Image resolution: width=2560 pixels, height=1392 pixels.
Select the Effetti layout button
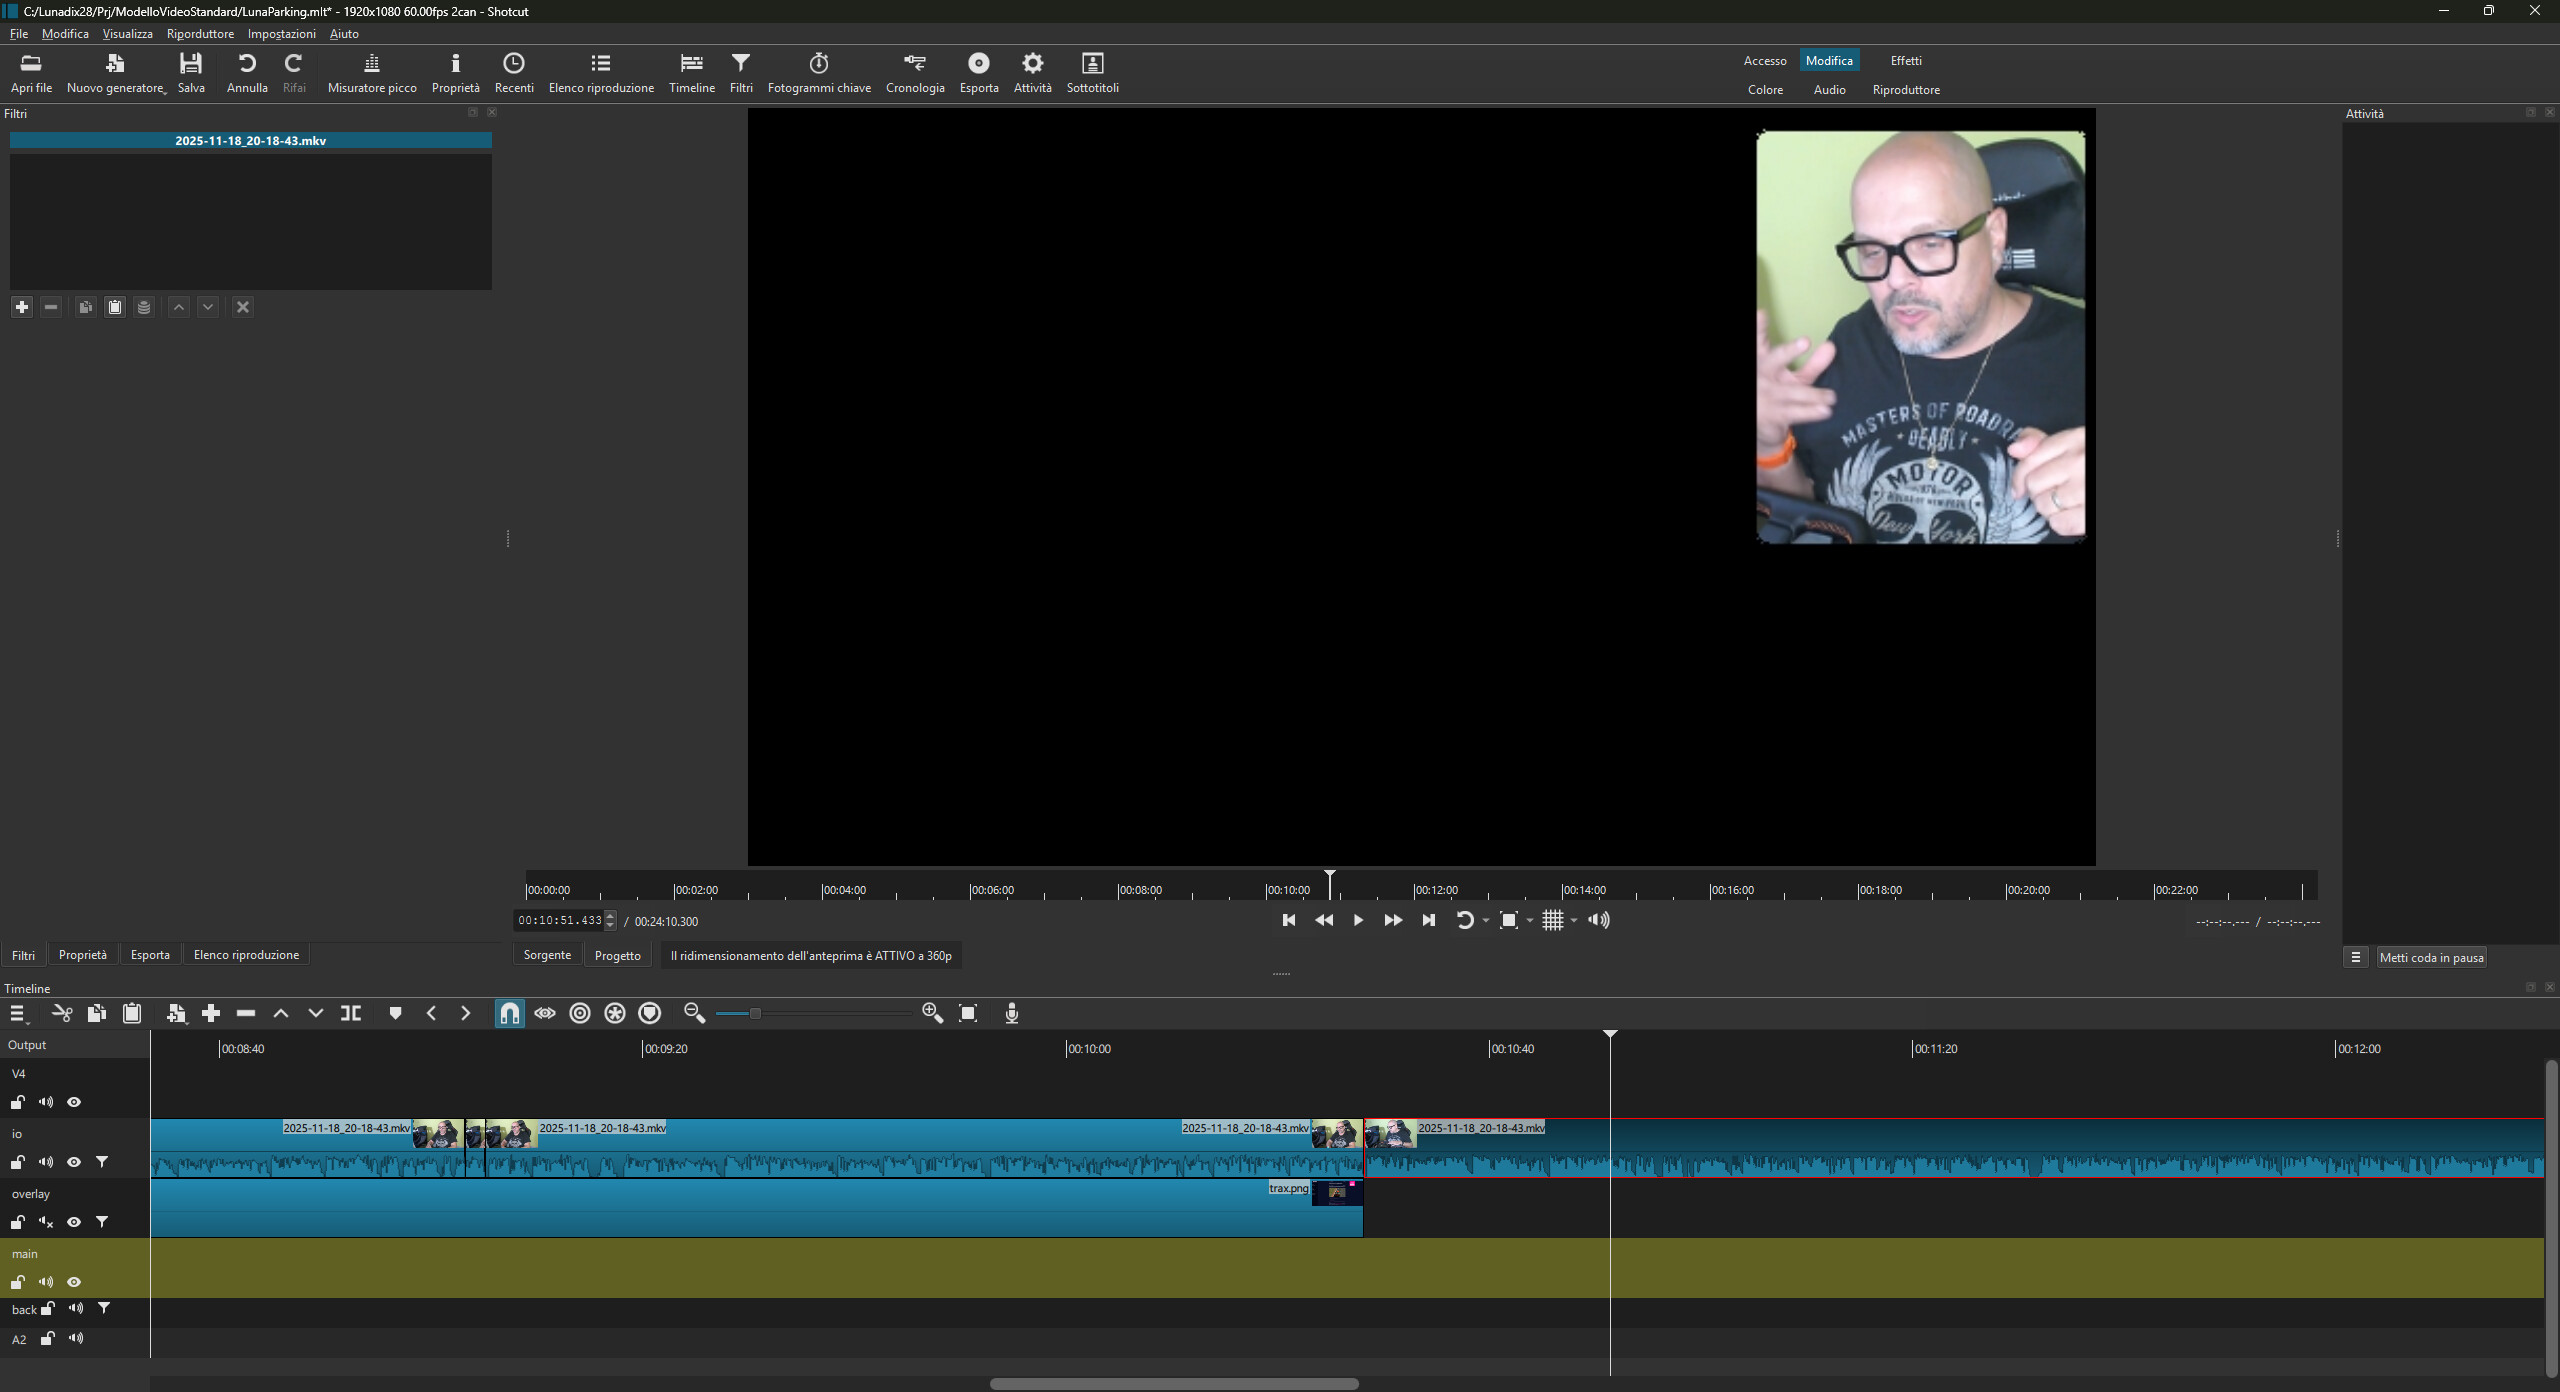pos(1905,61)
